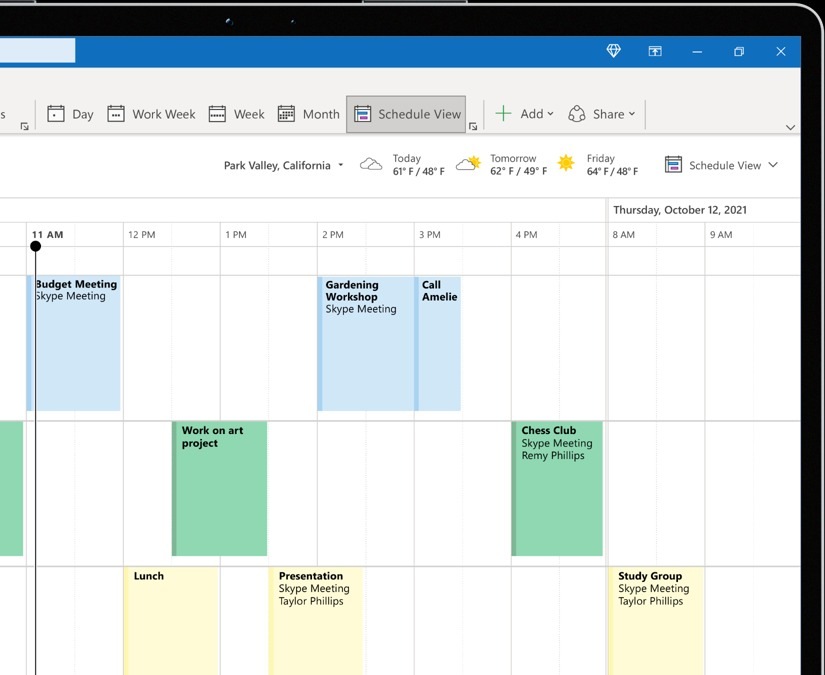Click Friday's sunny weather icon
The width and height of the screenshot is (825, 675).
click(566, 164)
